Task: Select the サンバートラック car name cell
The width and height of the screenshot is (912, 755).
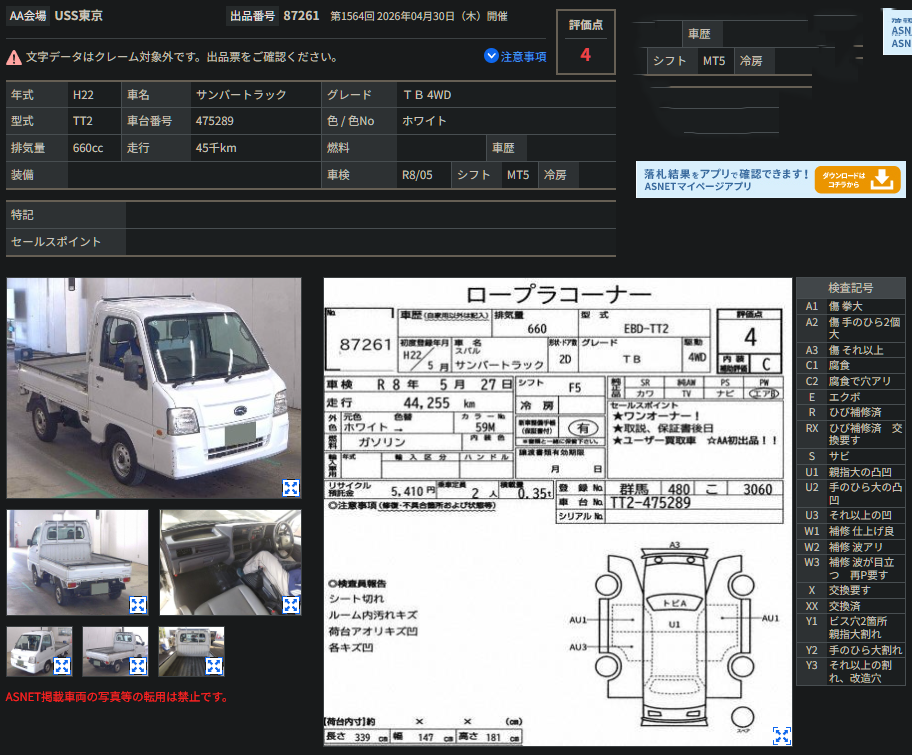Action: (256, 95)
